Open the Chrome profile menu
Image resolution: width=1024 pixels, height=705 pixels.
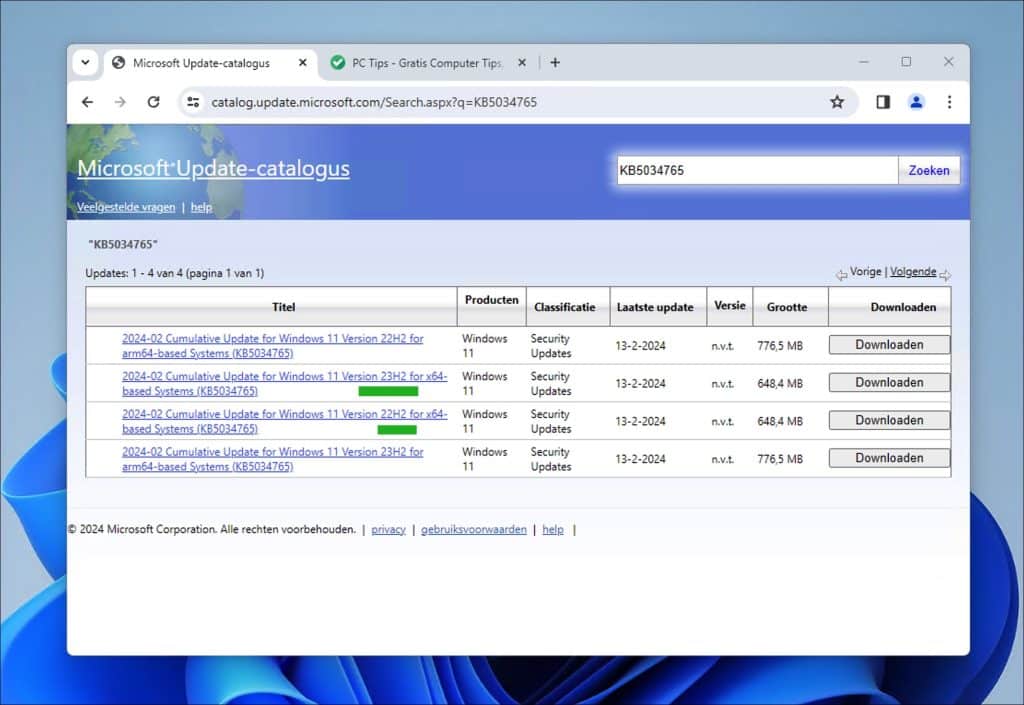coord(916,102)
